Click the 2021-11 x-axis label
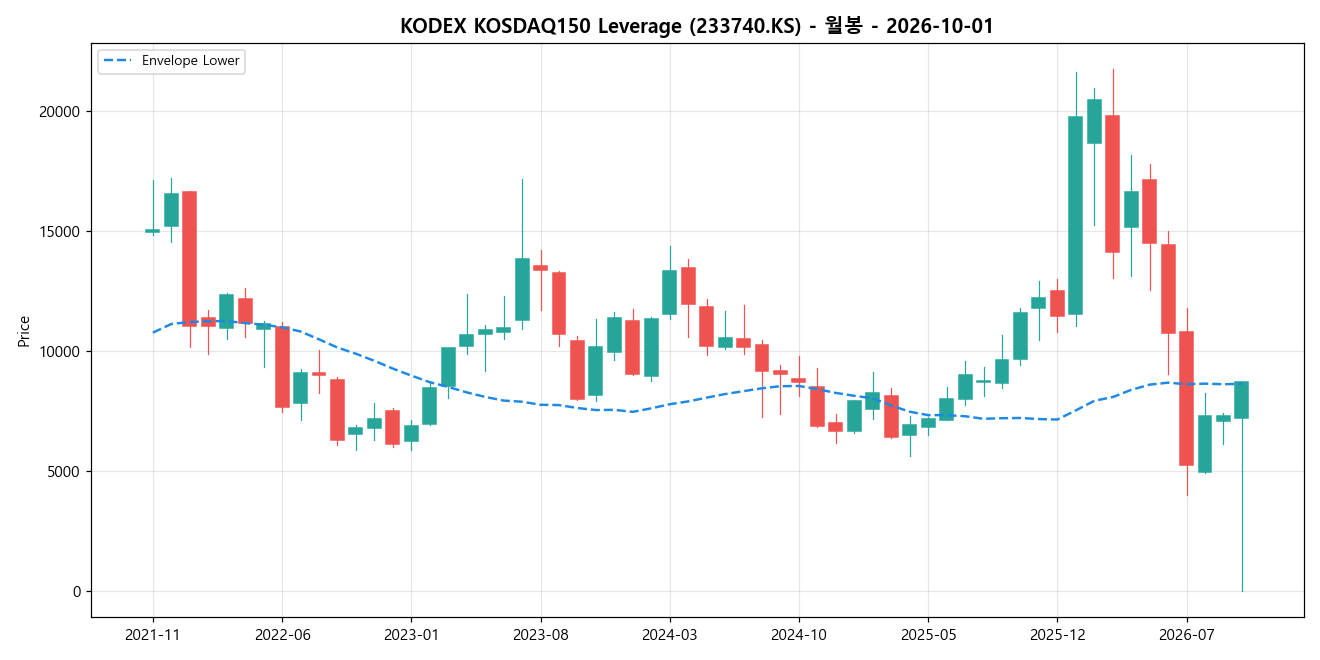 (153, 634)
